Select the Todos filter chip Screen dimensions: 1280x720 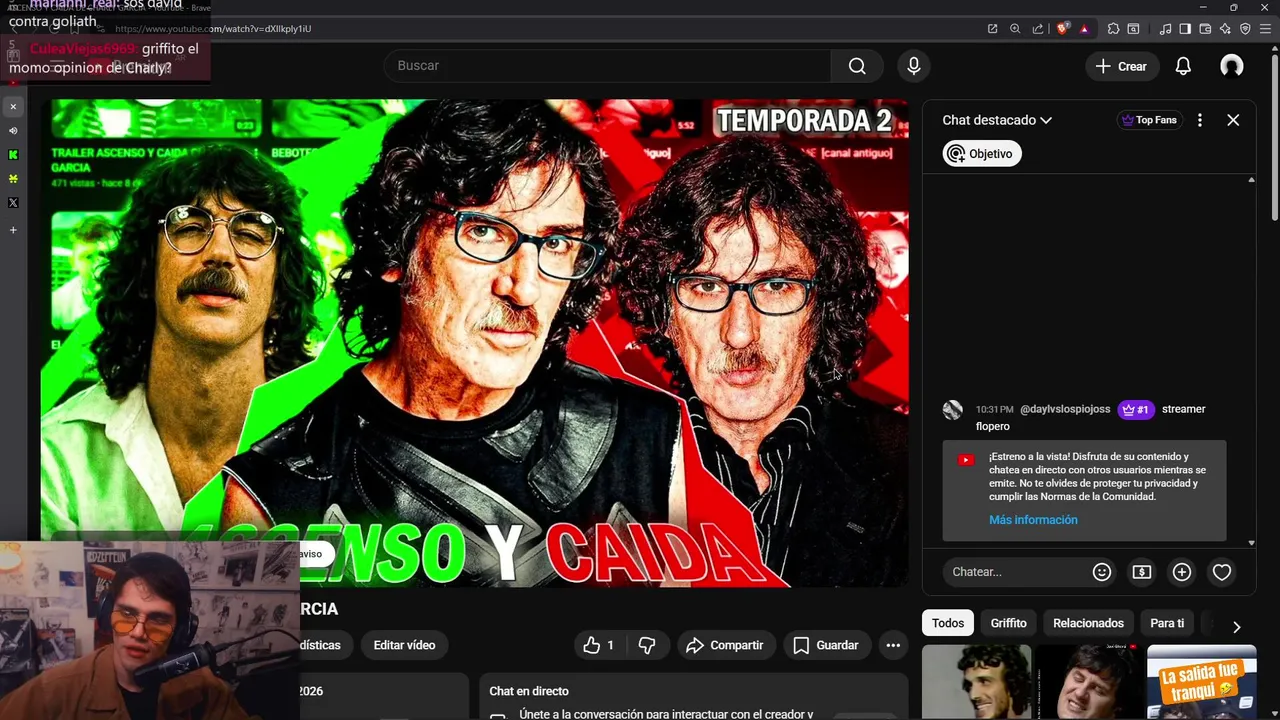click(948, 623)
